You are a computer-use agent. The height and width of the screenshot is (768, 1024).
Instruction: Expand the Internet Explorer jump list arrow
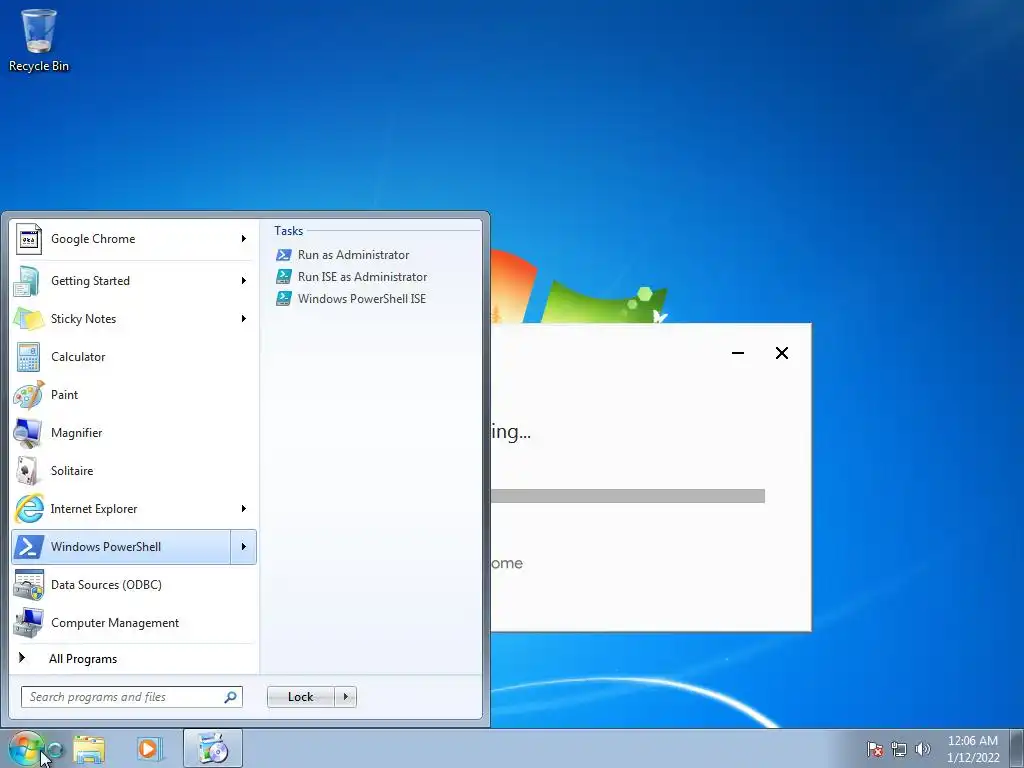[244, 509]
